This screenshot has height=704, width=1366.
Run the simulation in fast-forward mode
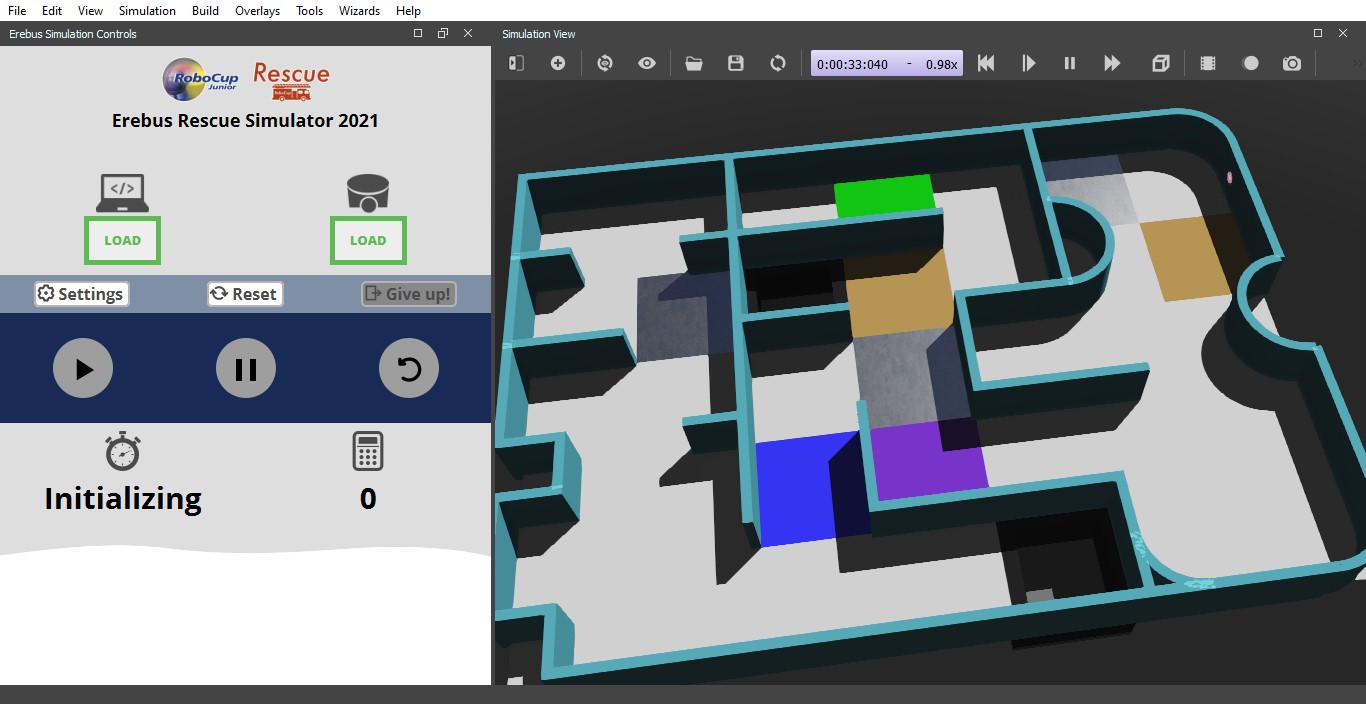tap(1112, 63)
